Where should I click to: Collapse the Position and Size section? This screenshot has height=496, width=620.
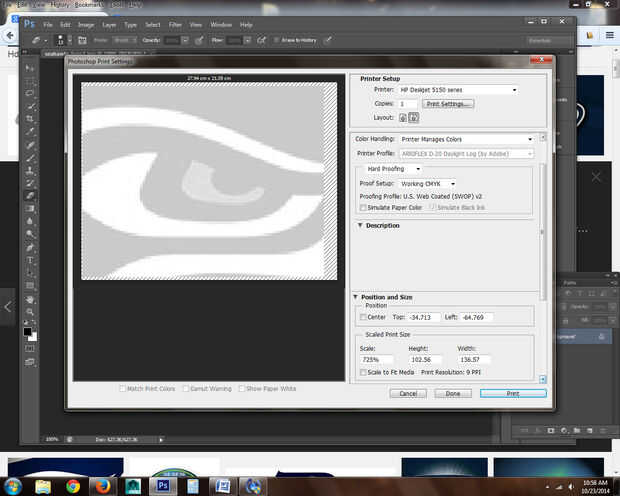click(x=355, y=297)
